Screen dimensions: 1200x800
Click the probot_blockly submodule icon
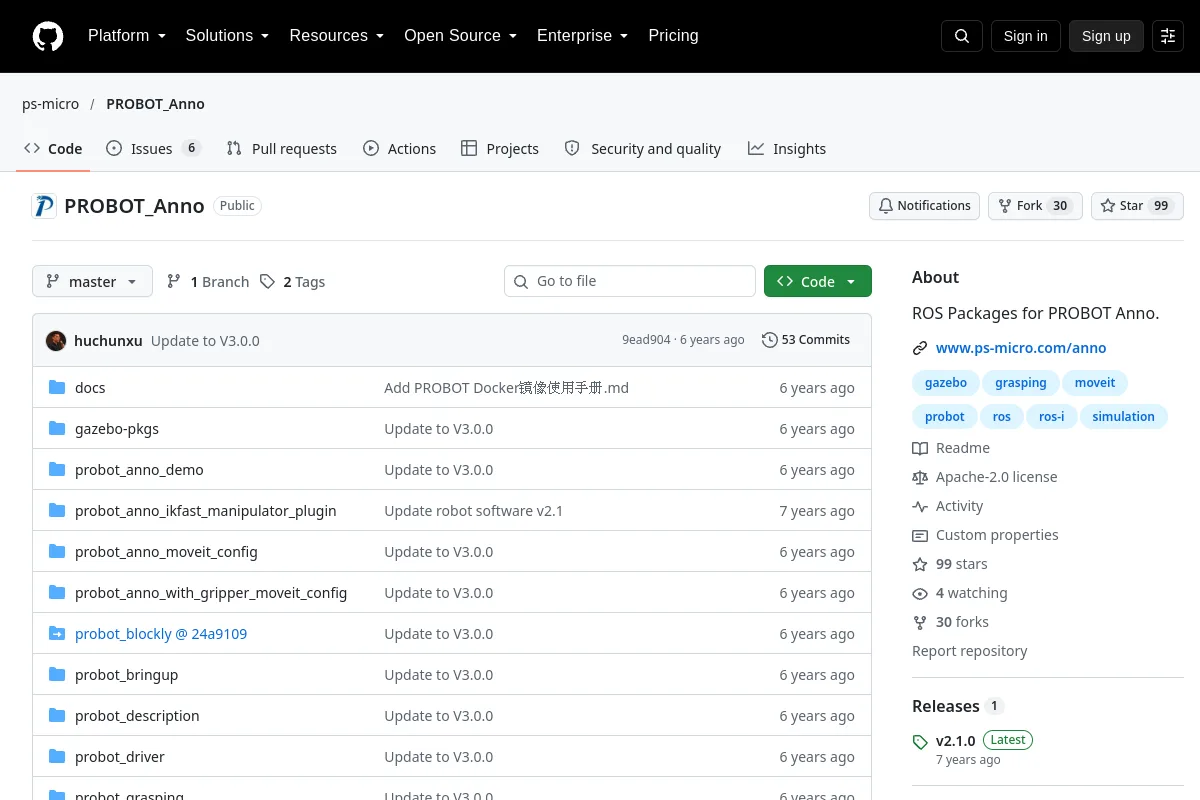(57, 633)
